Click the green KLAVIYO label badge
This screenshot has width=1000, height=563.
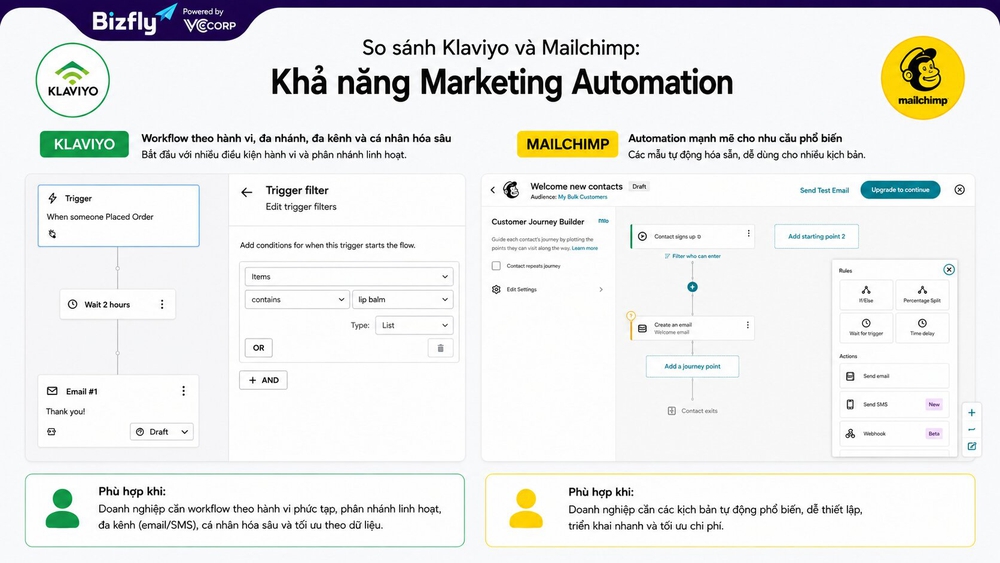coord(84,144)
